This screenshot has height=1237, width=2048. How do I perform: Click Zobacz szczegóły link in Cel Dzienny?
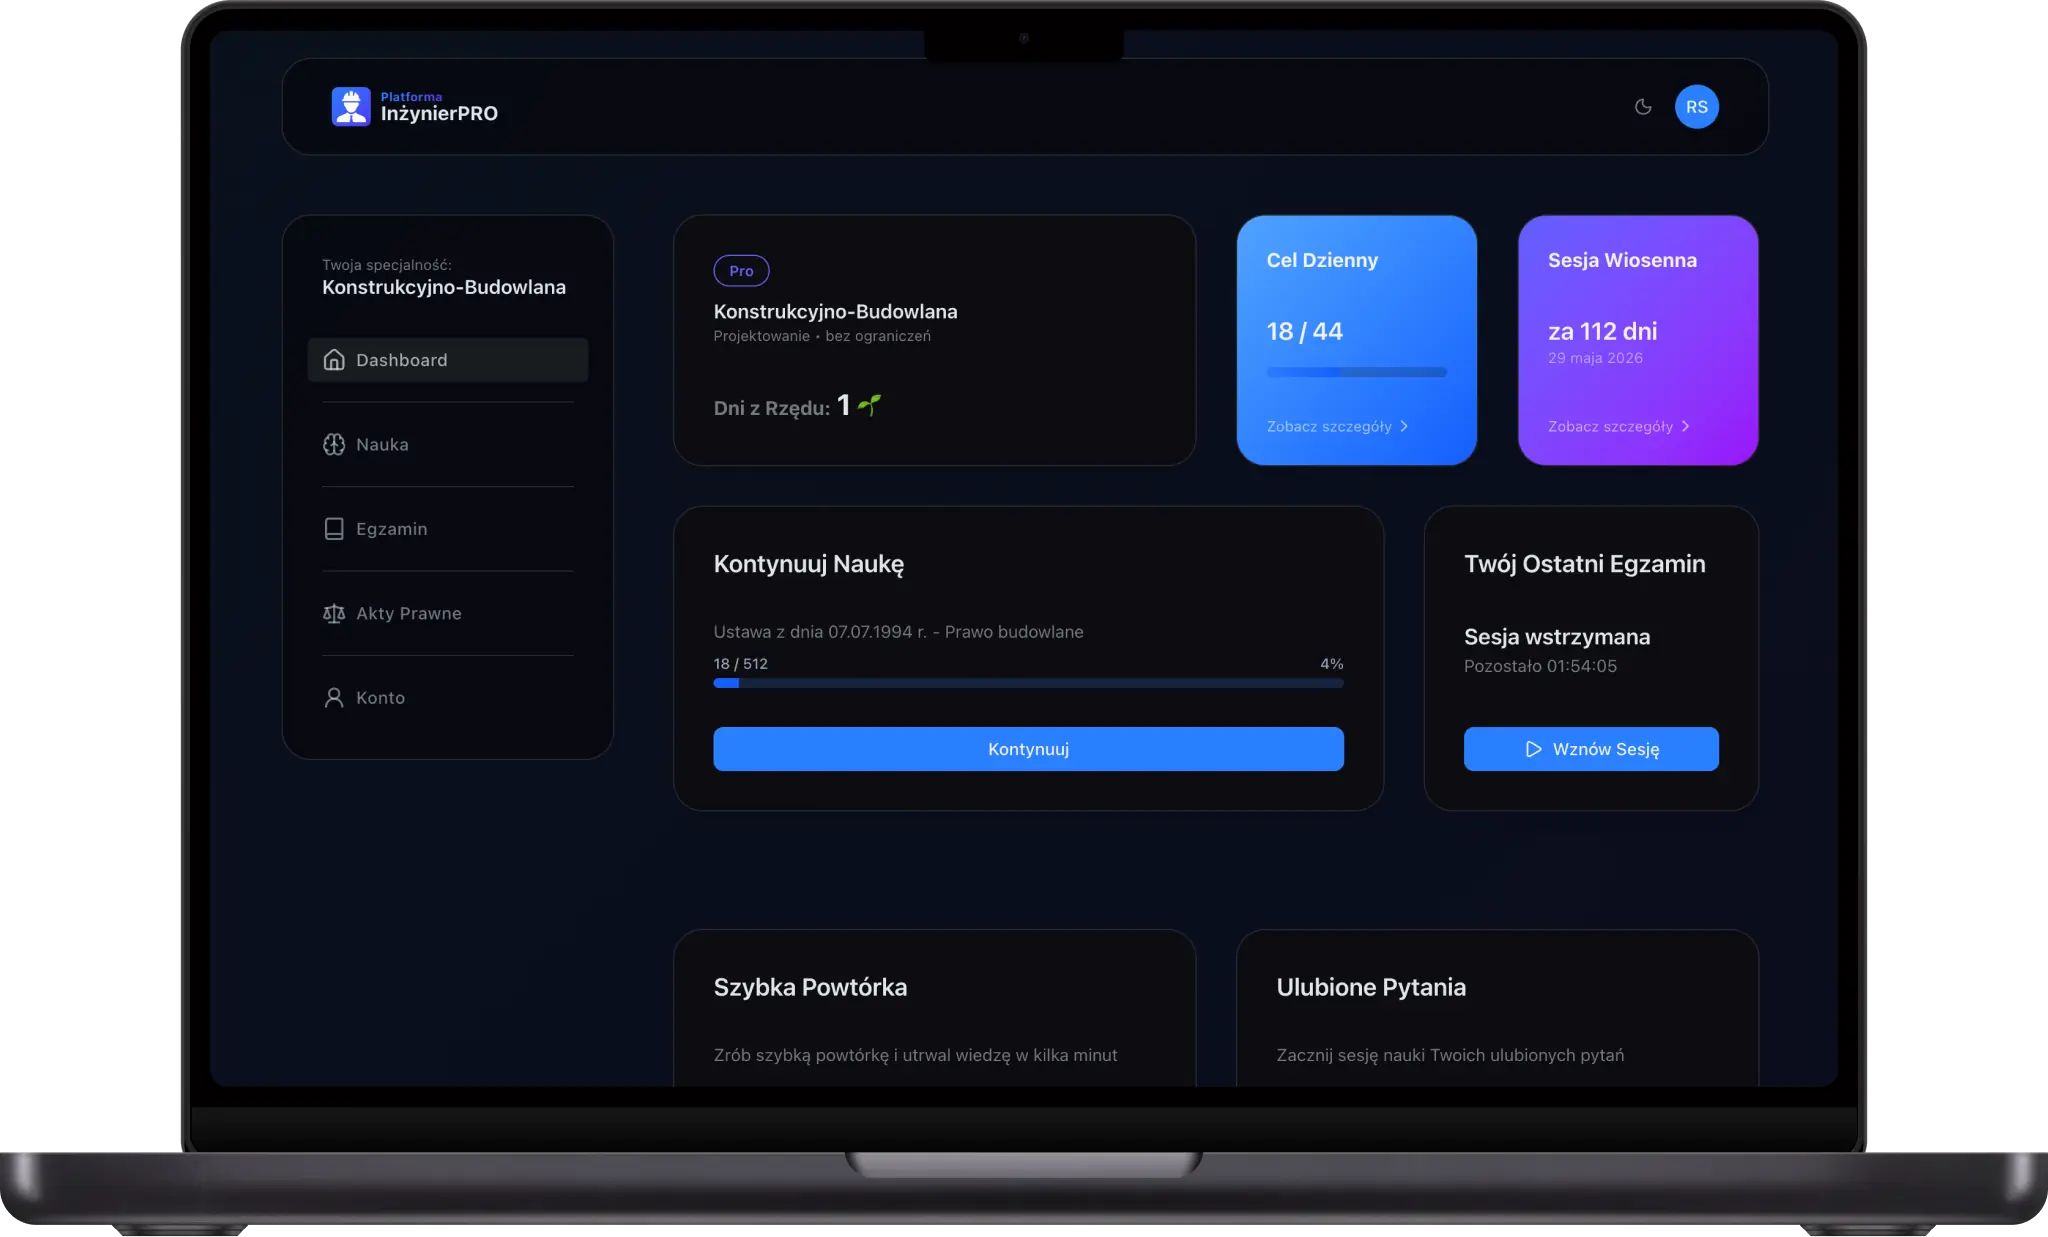coord(1328,427)
